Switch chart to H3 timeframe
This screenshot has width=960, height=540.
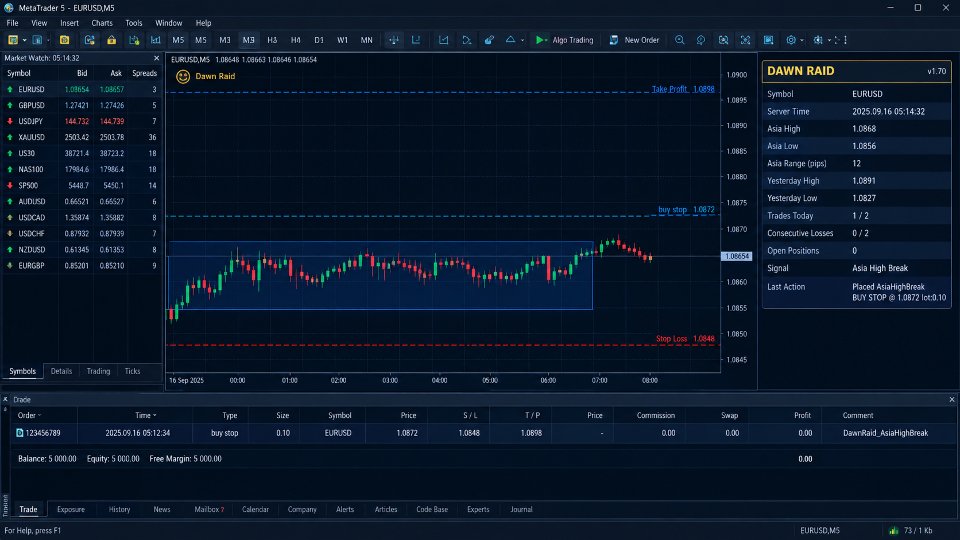272,40
